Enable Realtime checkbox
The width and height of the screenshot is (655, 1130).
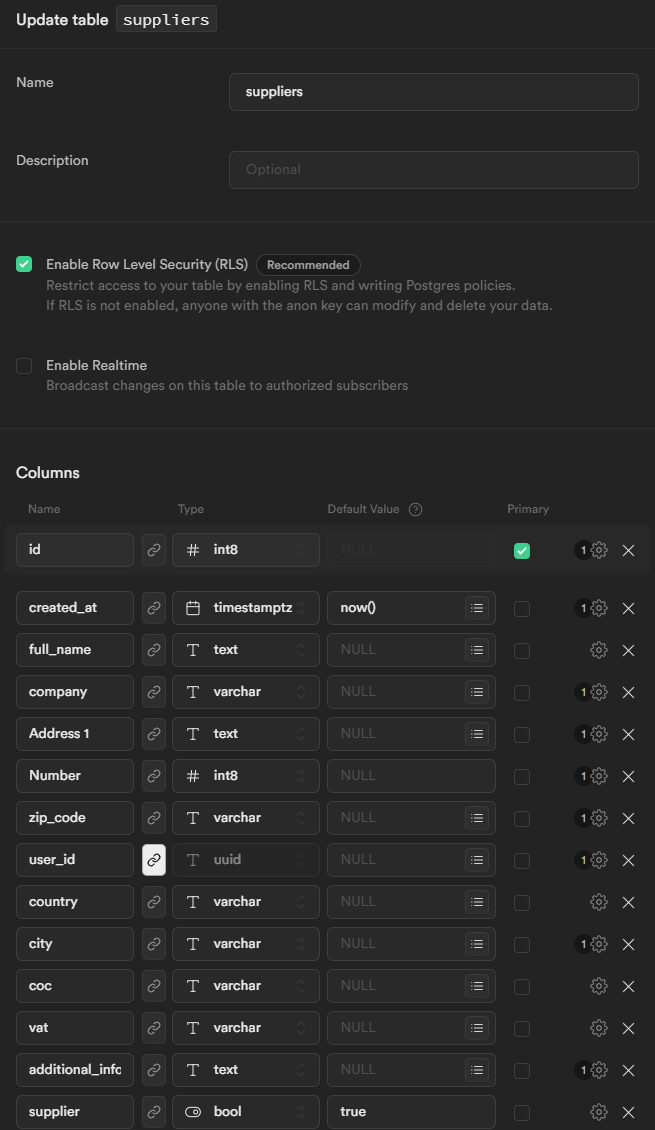[x=24, y=366]
